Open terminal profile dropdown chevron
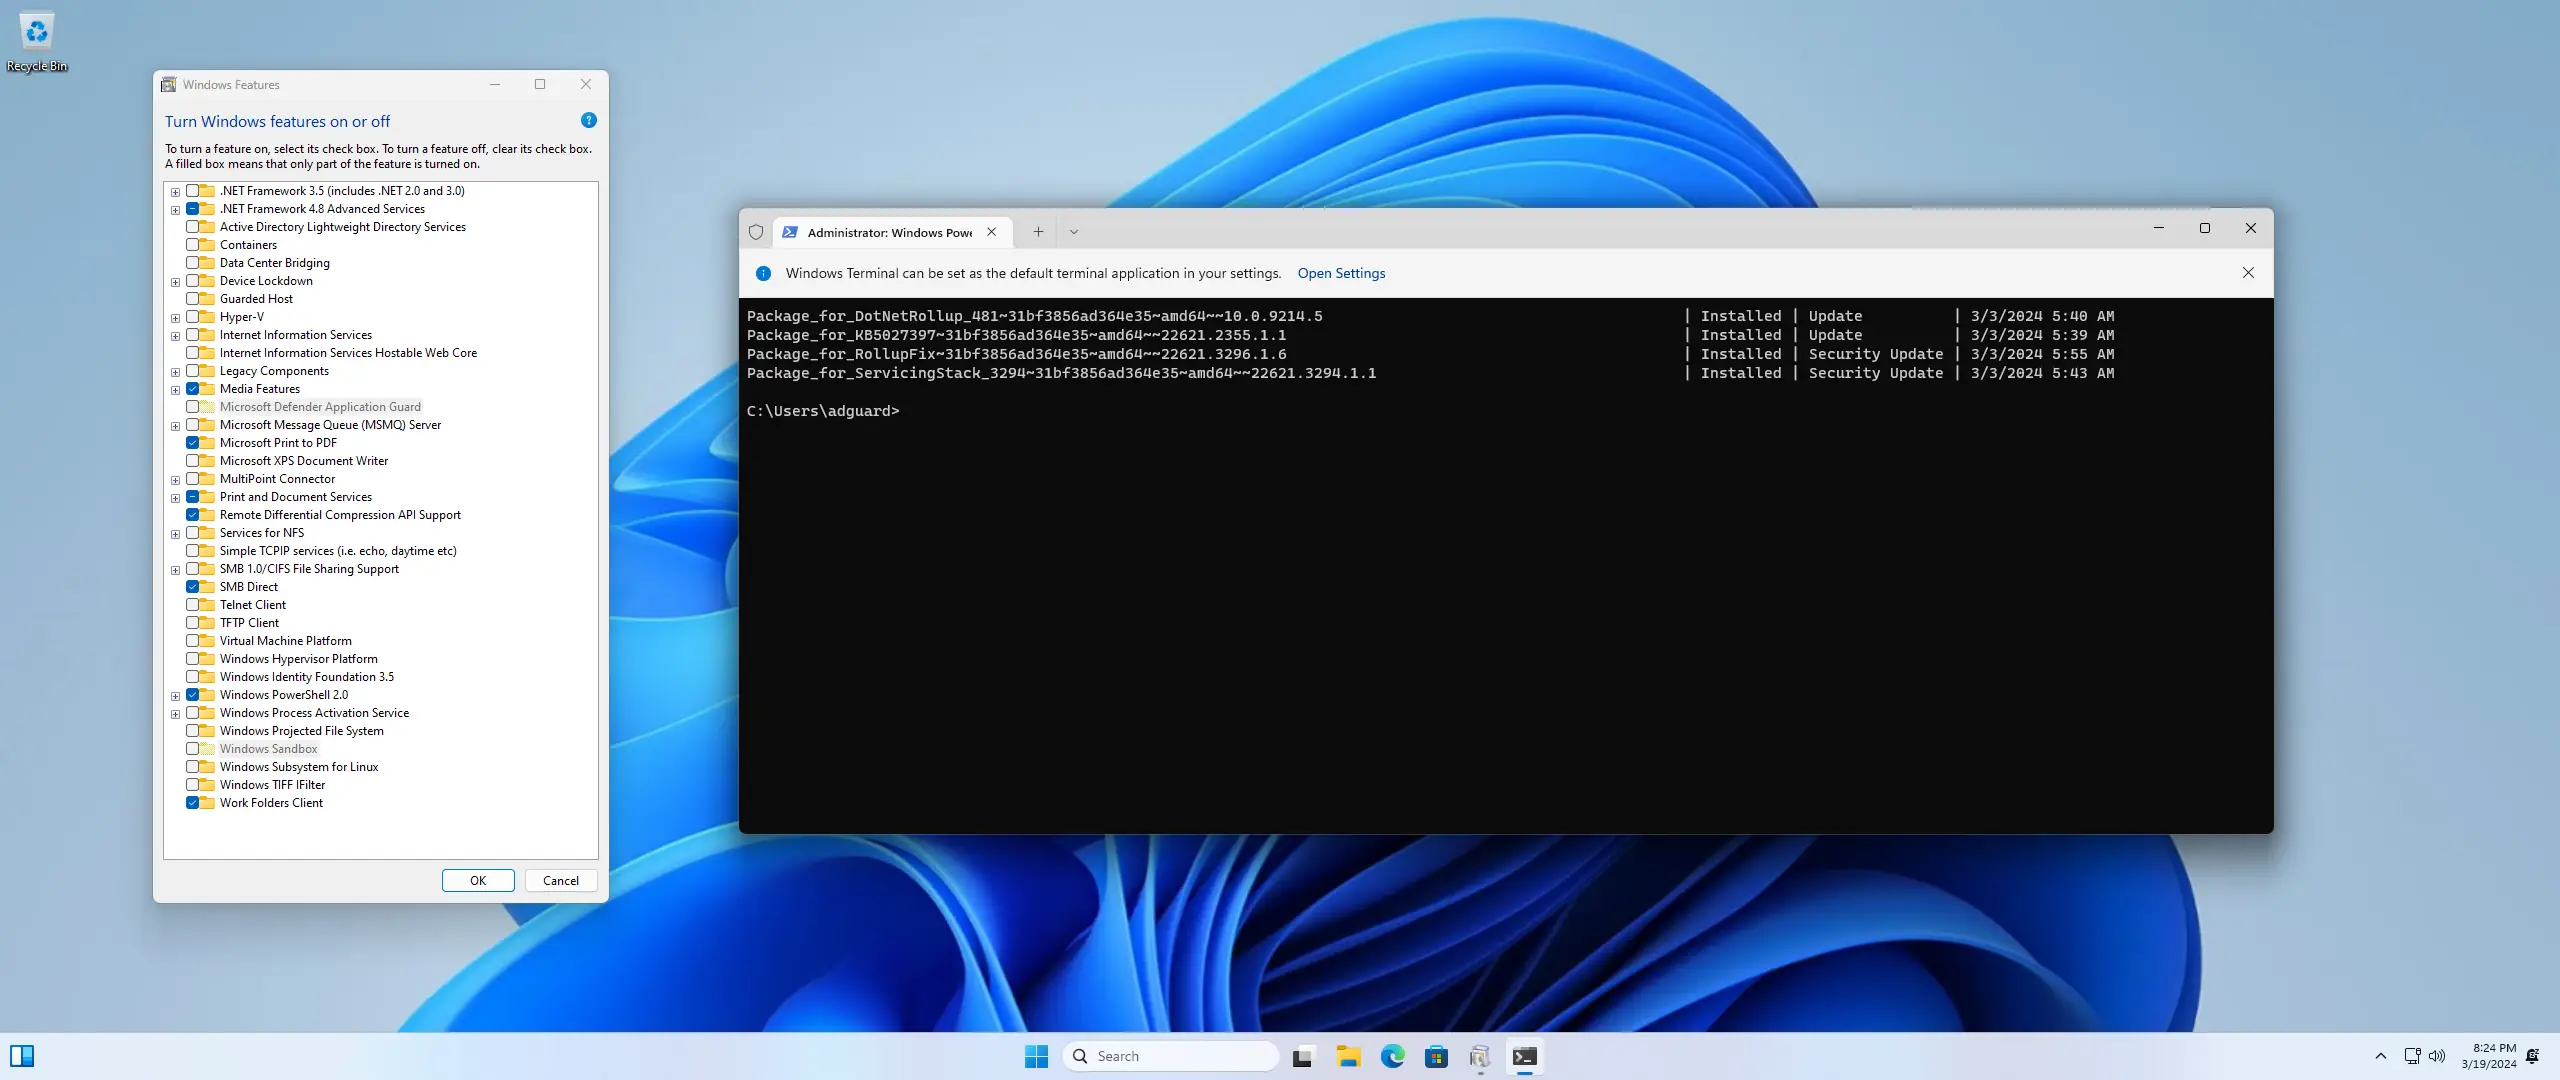This screenshot has height=1080, width=2560. point(1074,232)
